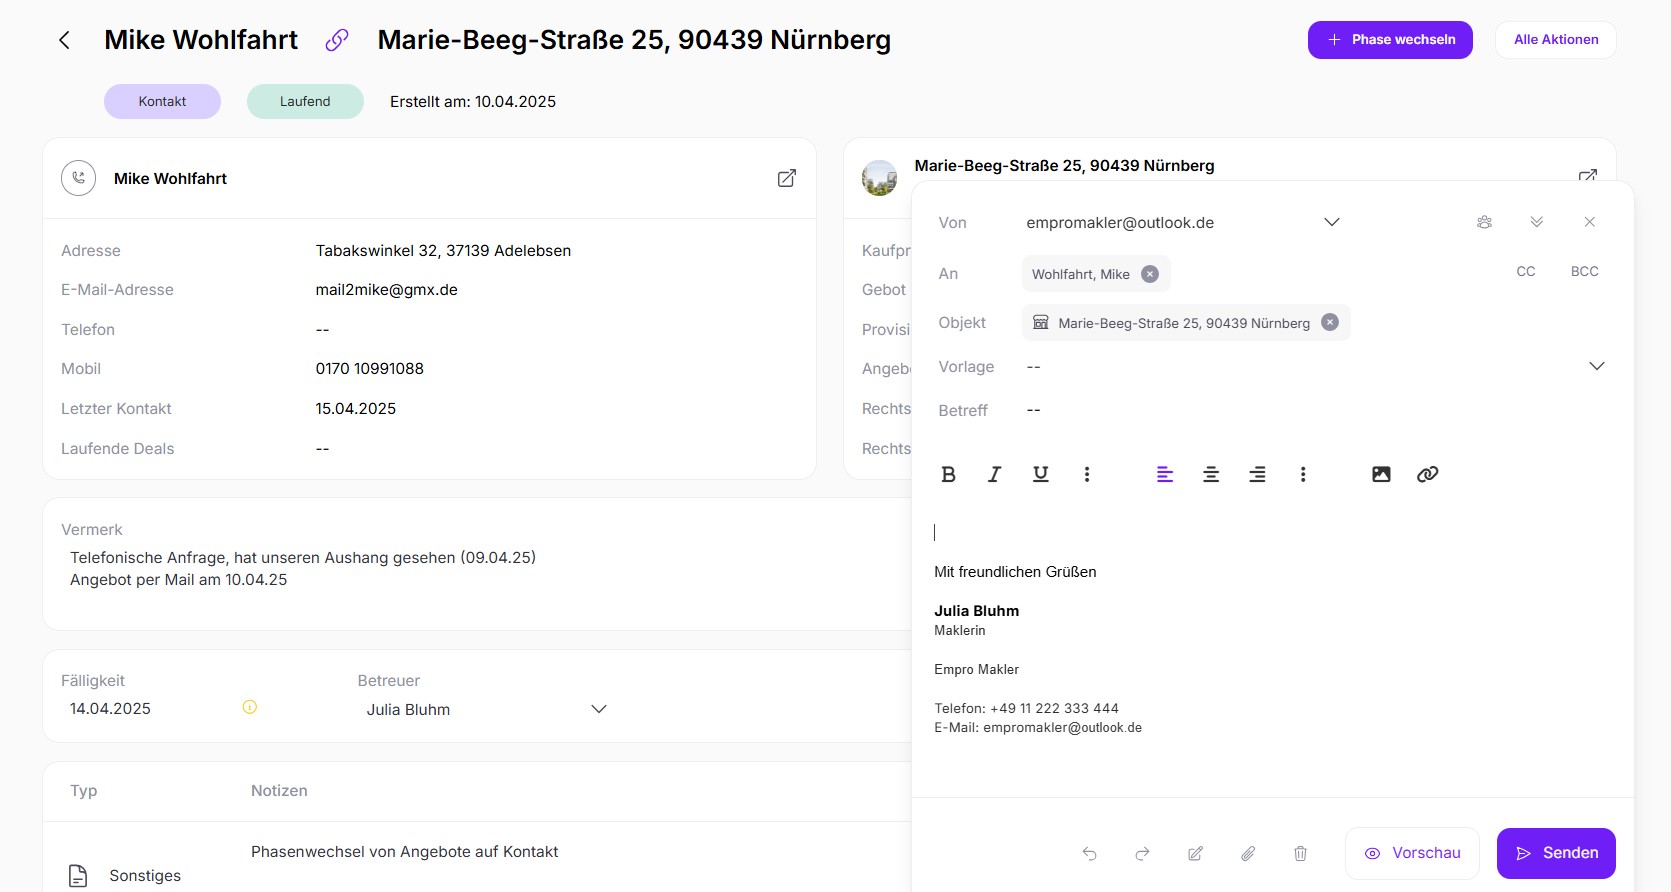Viewport: 1671px width, 892px height.
Task: Click the Laufend status tag
Action: [x=305, y=101]
